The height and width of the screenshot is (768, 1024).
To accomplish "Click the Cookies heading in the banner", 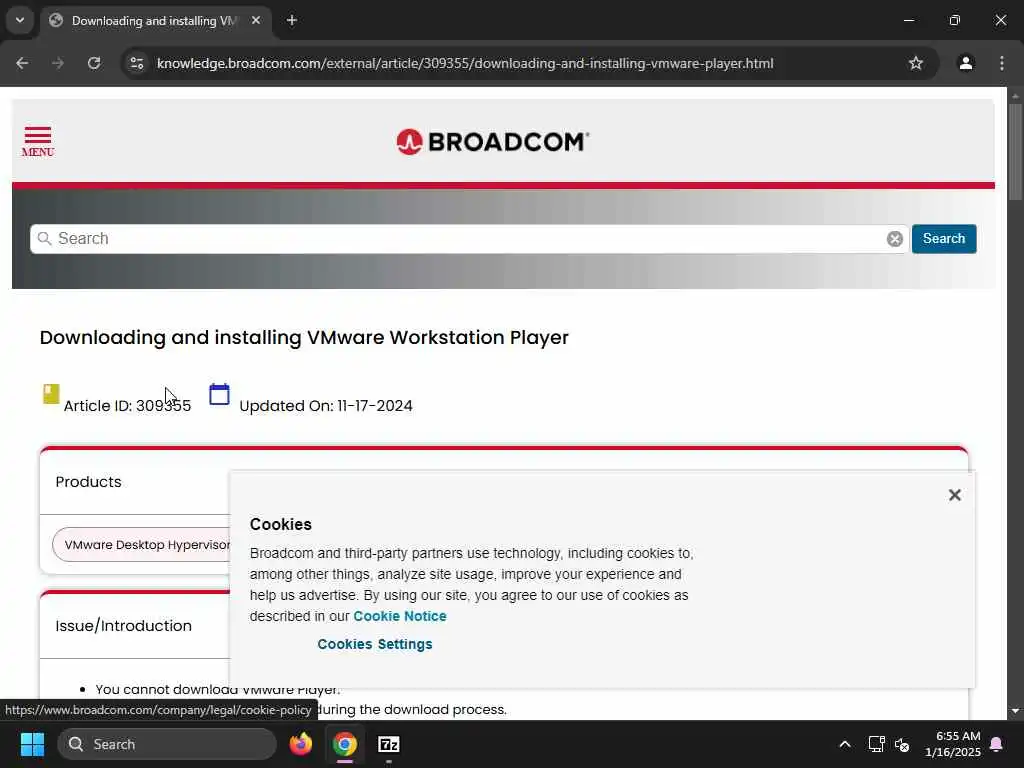I will pyautogui.click(x=281, y=524).
